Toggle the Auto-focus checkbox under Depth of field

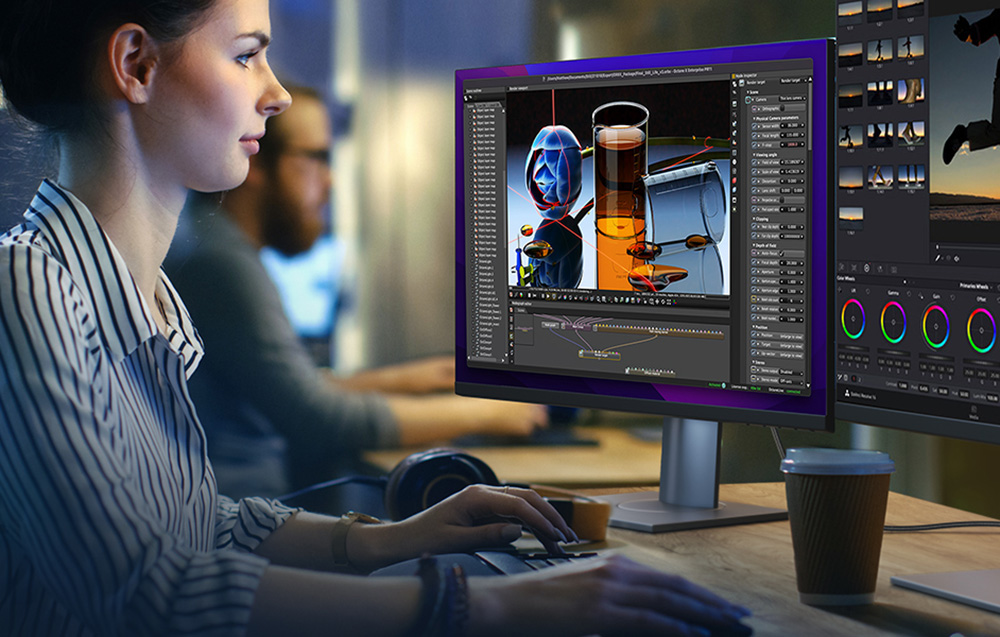click(x=783, y=253)
